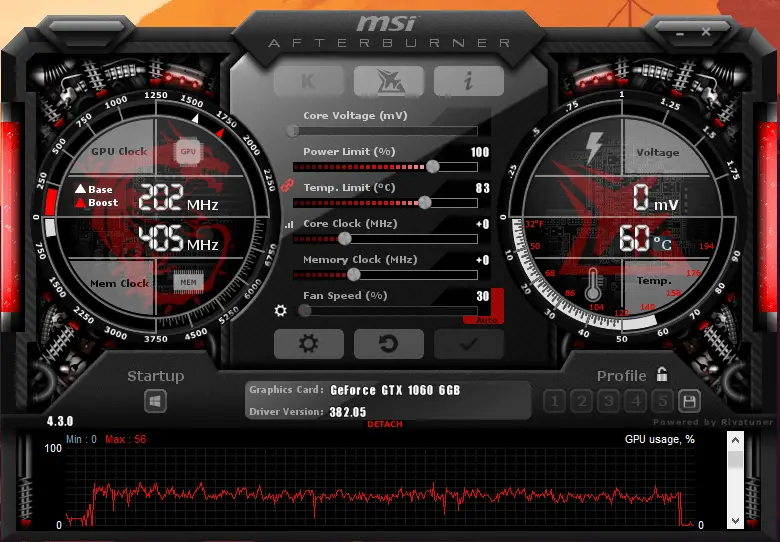Click the Max : 56 graph label
Viewport: 780px width, 542px height.
point(126,440)
